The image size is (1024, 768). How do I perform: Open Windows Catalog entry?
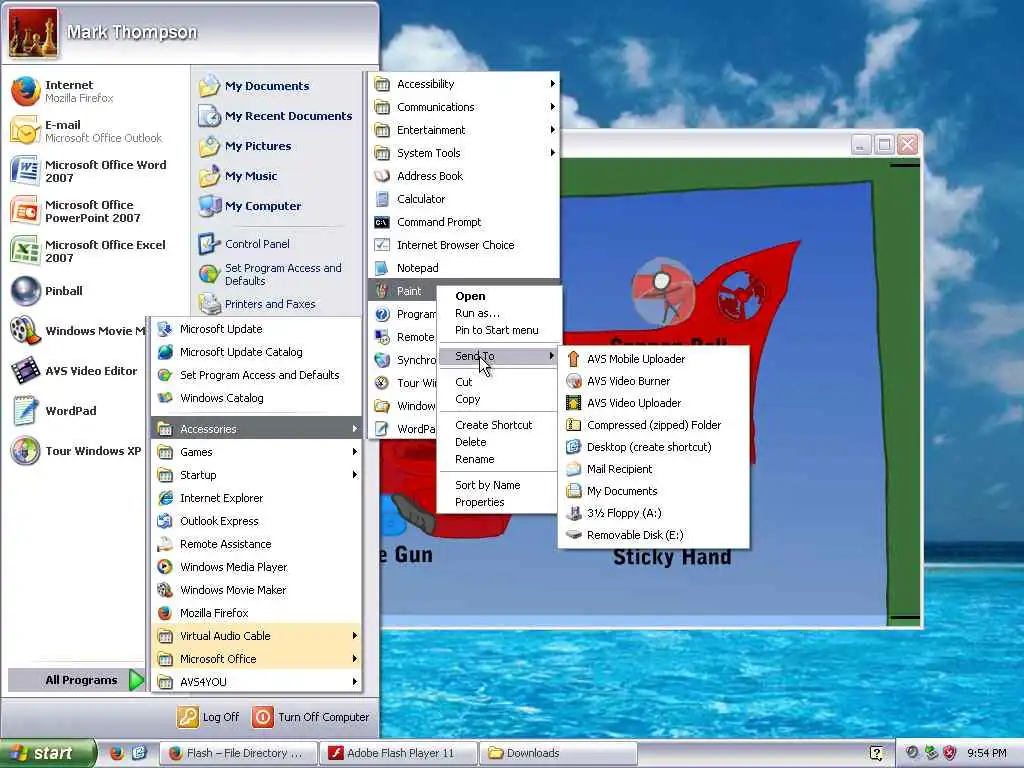pos(257,398)
